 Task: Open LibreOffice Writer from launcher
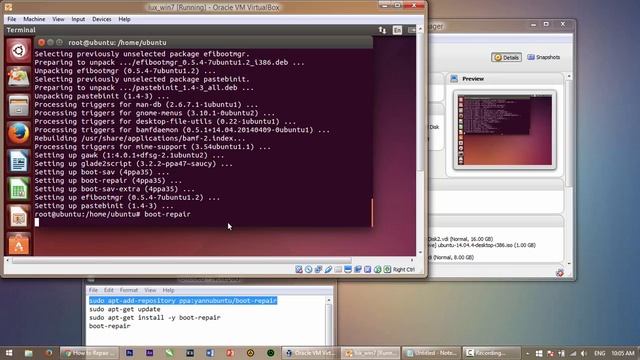point(18,161)
